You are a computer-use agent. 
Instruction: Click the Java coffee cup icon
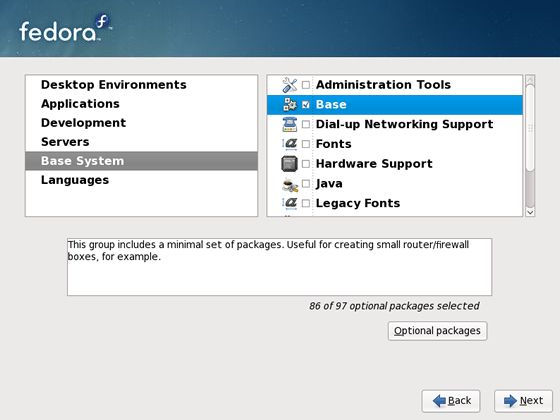point(290,184)
